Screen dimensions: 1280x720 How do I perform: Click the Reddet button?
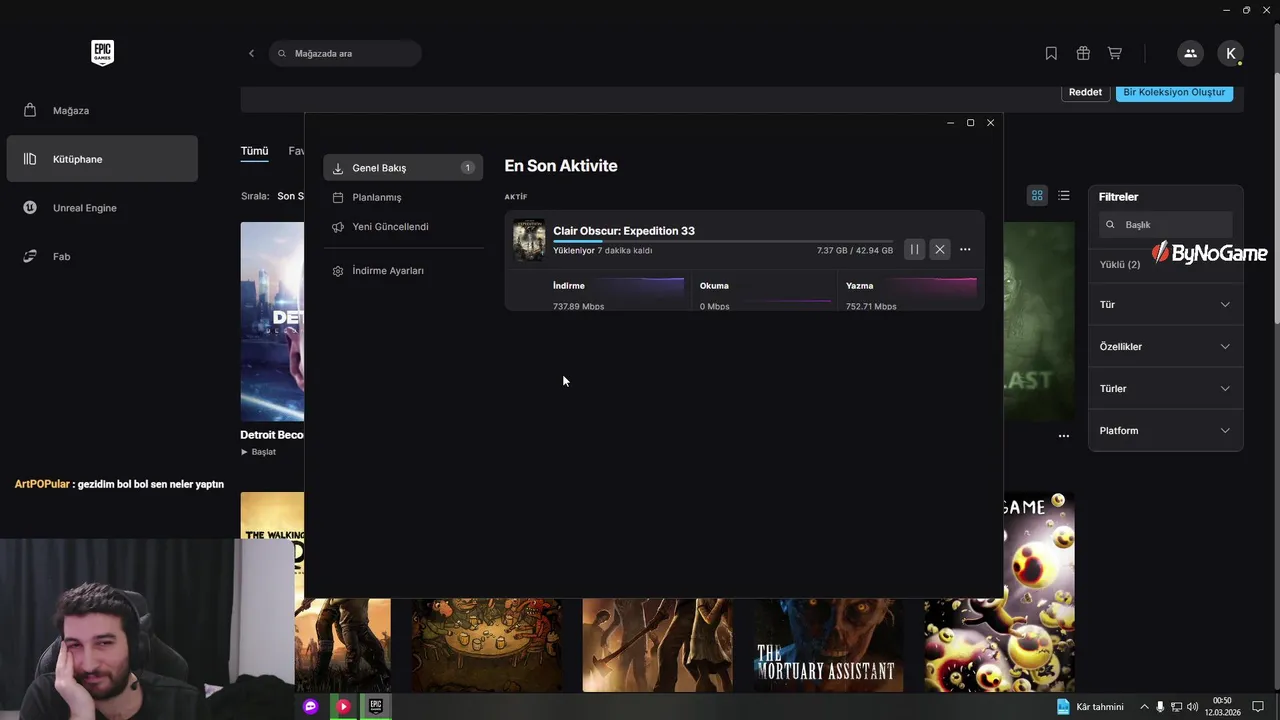(x=1085, y=92)
